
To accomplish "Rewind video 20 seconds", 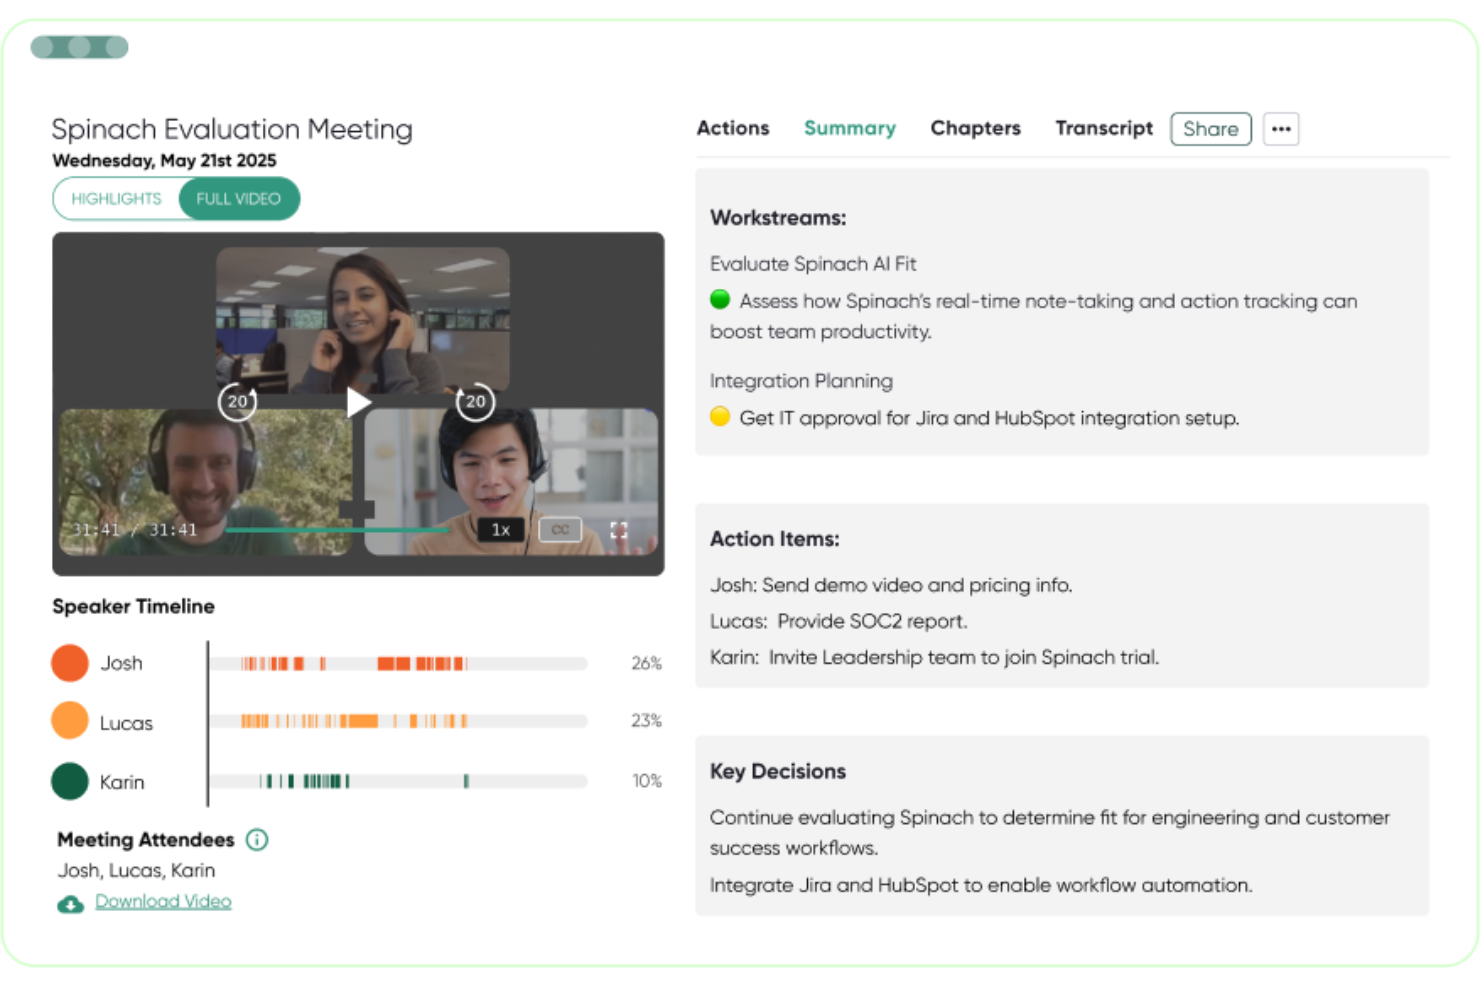I will pyautogui.click(x=238, y=402).
